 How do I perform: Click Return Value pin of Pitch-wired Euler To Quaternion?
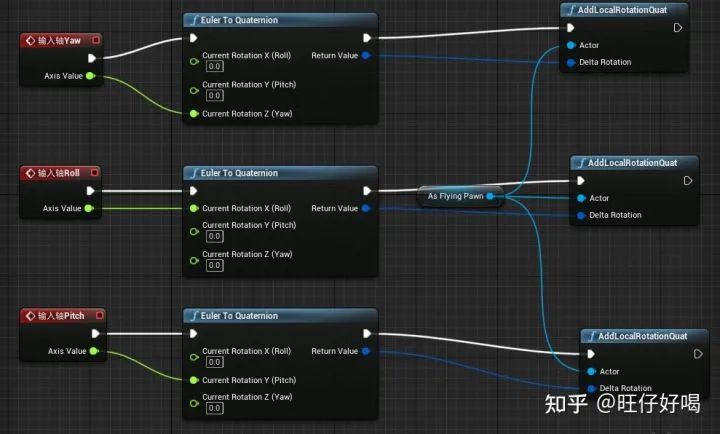(366, 351)
